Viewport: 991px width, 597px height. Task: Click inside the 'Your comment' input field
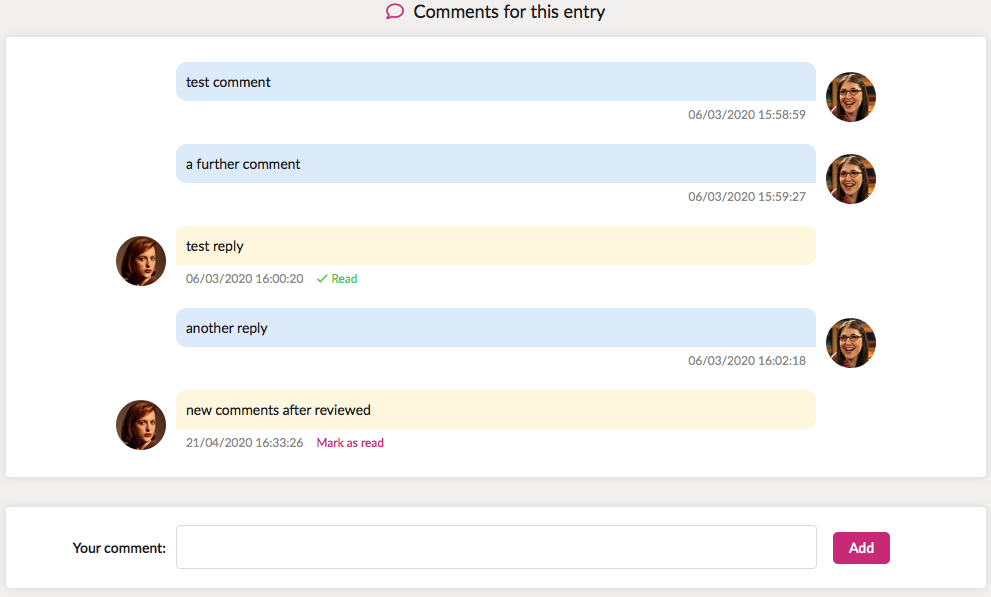pos(496,547)
